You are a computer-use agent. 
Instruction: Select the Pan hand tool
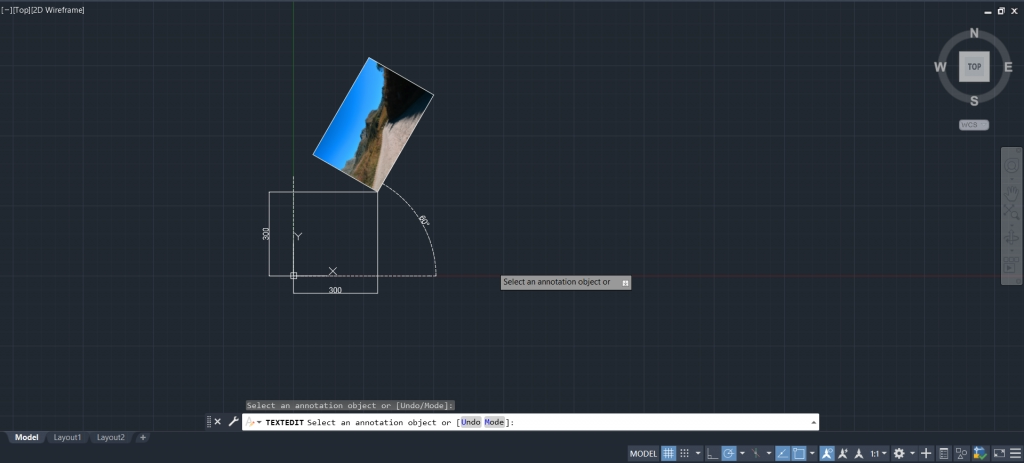(x=1011, y=191)
